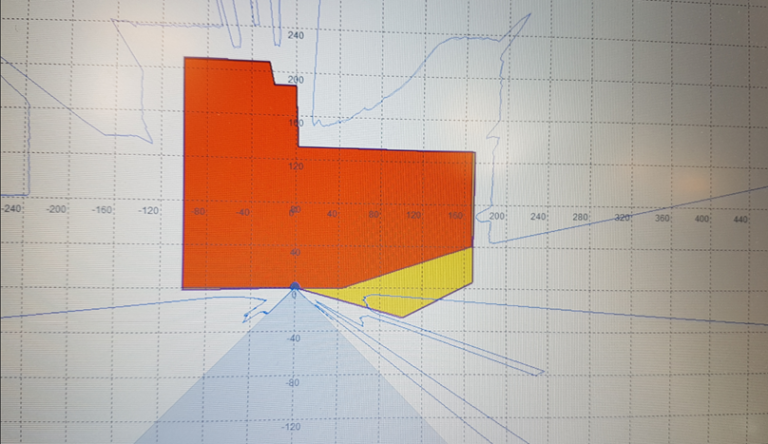Select the red protective field area
The image size is (768, 444).
pos(330,200)
